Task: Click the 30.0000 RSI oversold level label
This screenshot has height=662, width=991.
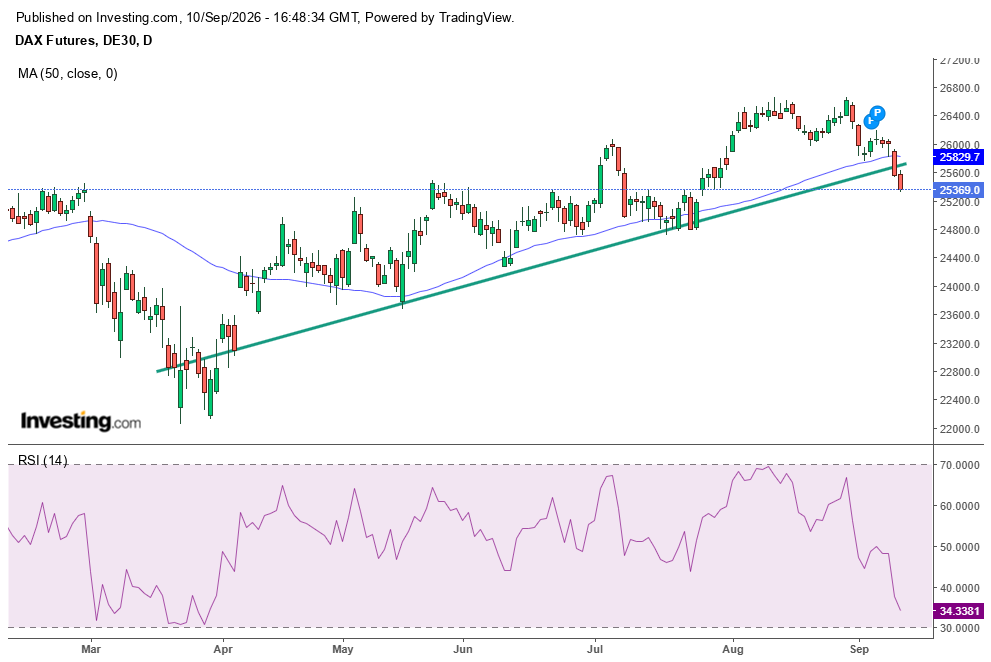Action: 959,628
